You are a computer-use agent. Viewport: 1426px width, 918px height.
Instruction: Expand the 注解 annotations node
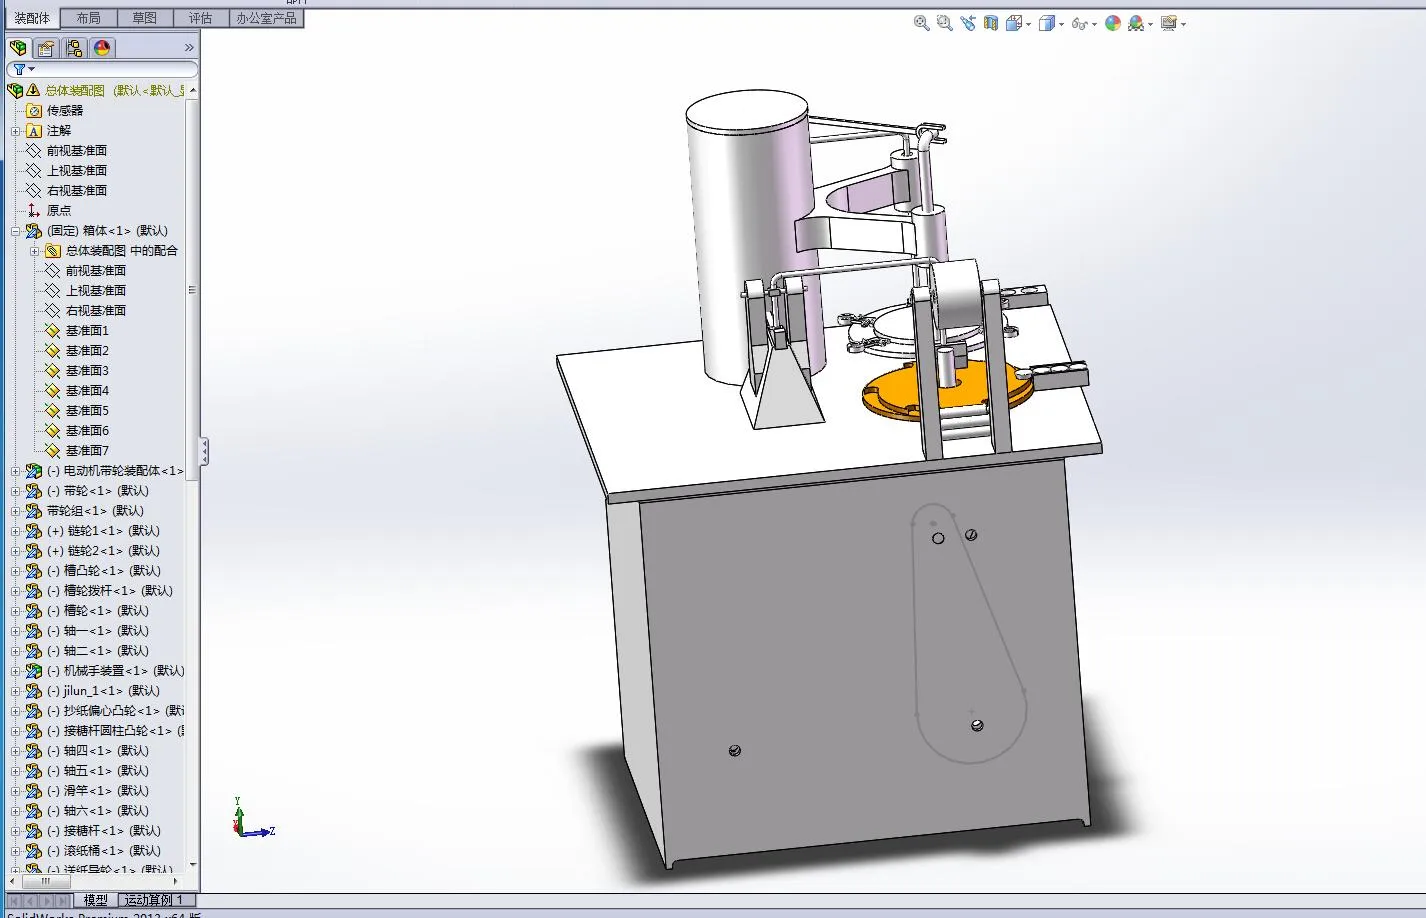15,131
